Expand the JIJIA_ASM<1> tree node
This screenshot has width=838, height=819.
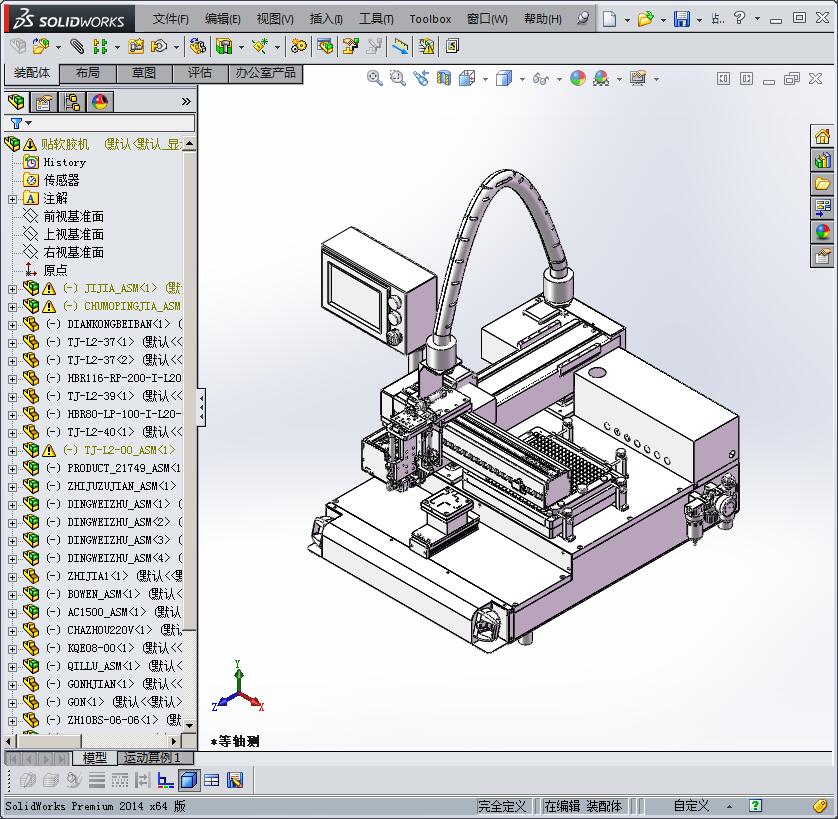[x=12, y=288]
